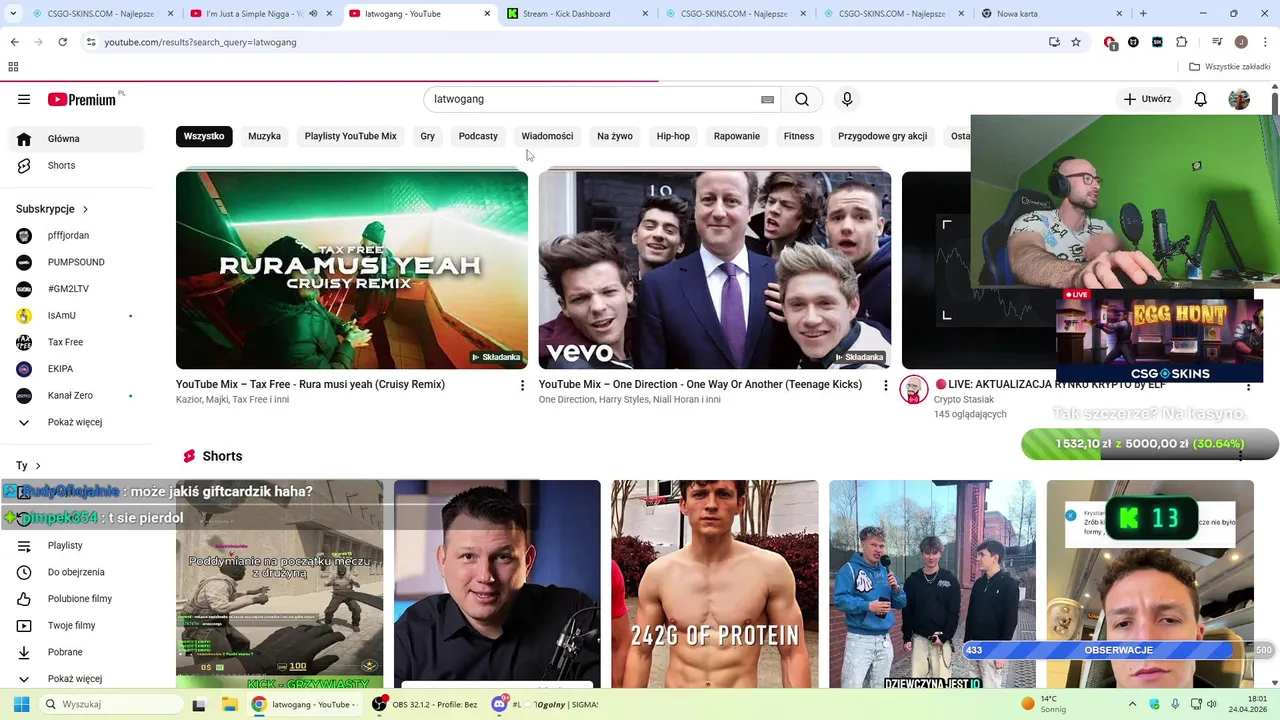Screen dimensions: 1280x720
Task: Open One Direction mix title link
Action: point(700,384)
